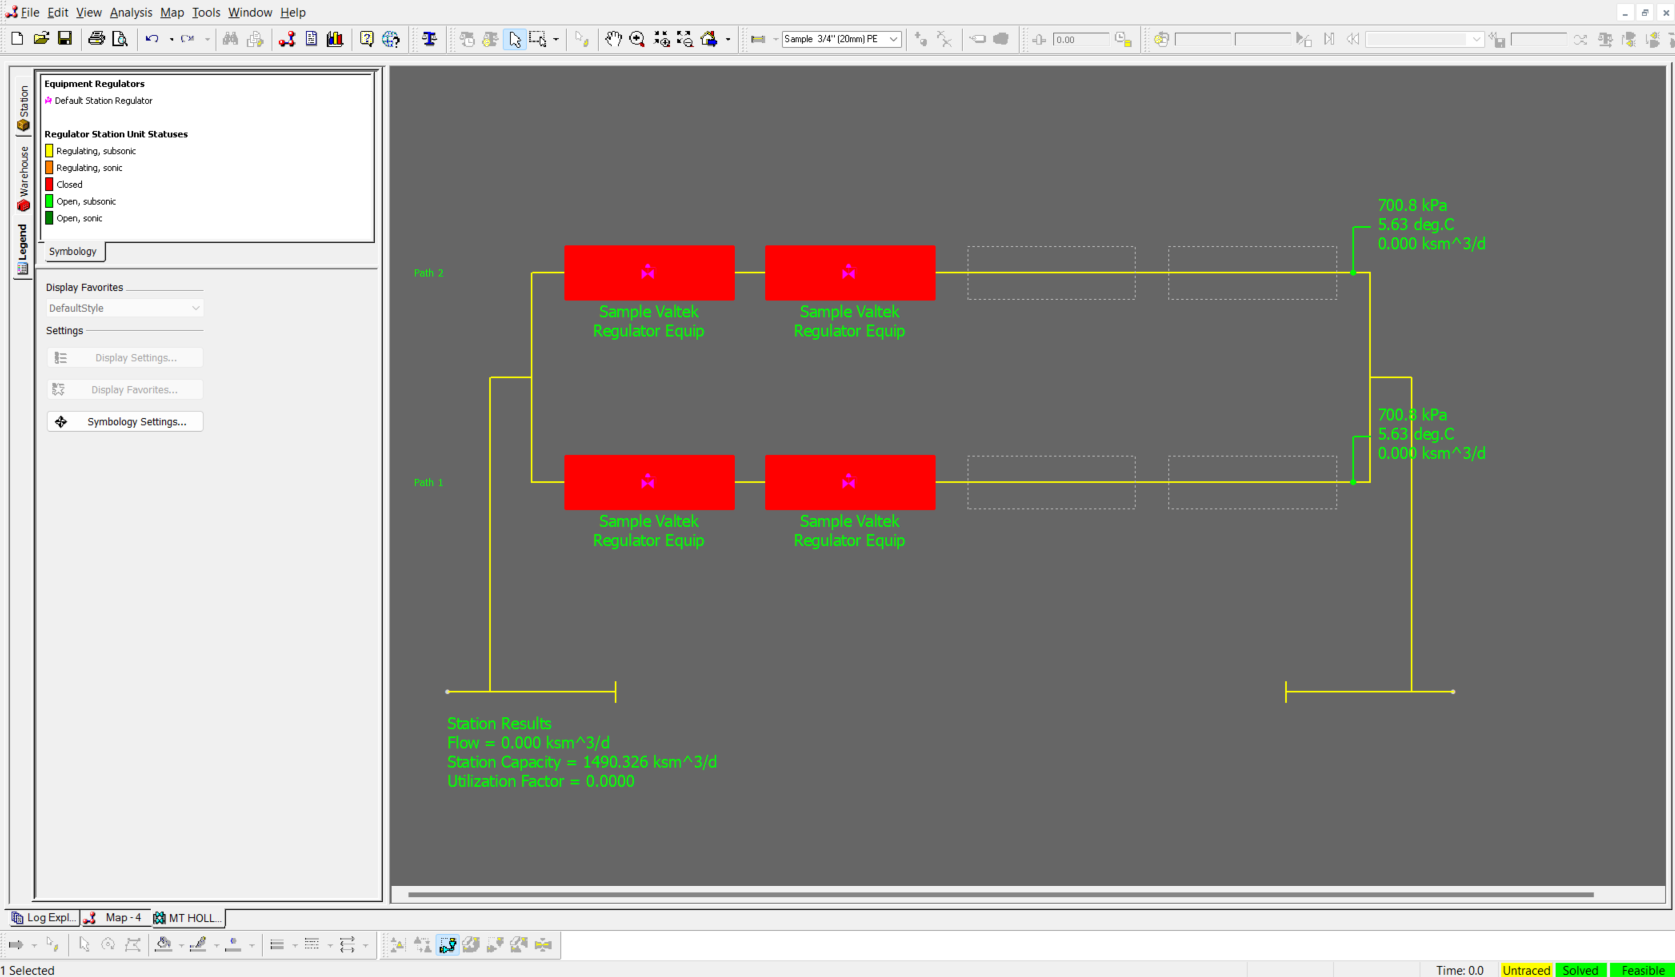Click the Station Capacity = 1490.326 text
This screenshot has width=1675, height=977.
click(x=582, y=762)
